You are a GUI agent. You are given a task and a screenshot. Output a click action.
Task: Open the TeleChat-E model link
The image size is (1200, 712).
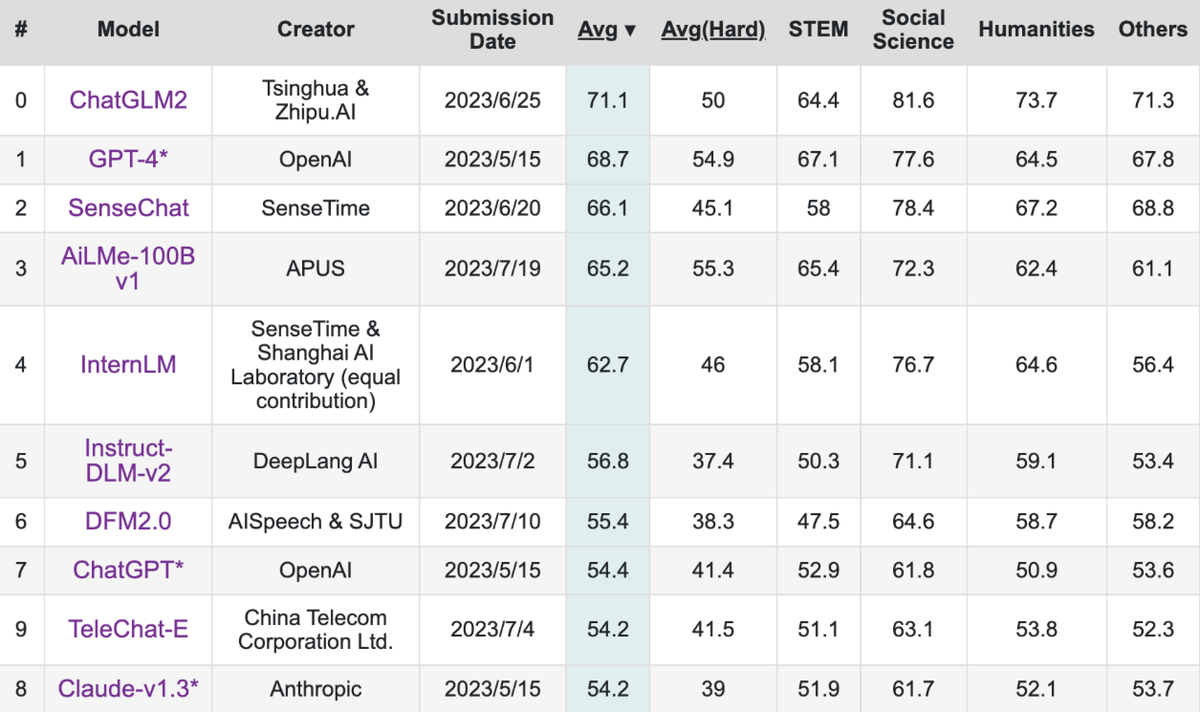point(128,629)
